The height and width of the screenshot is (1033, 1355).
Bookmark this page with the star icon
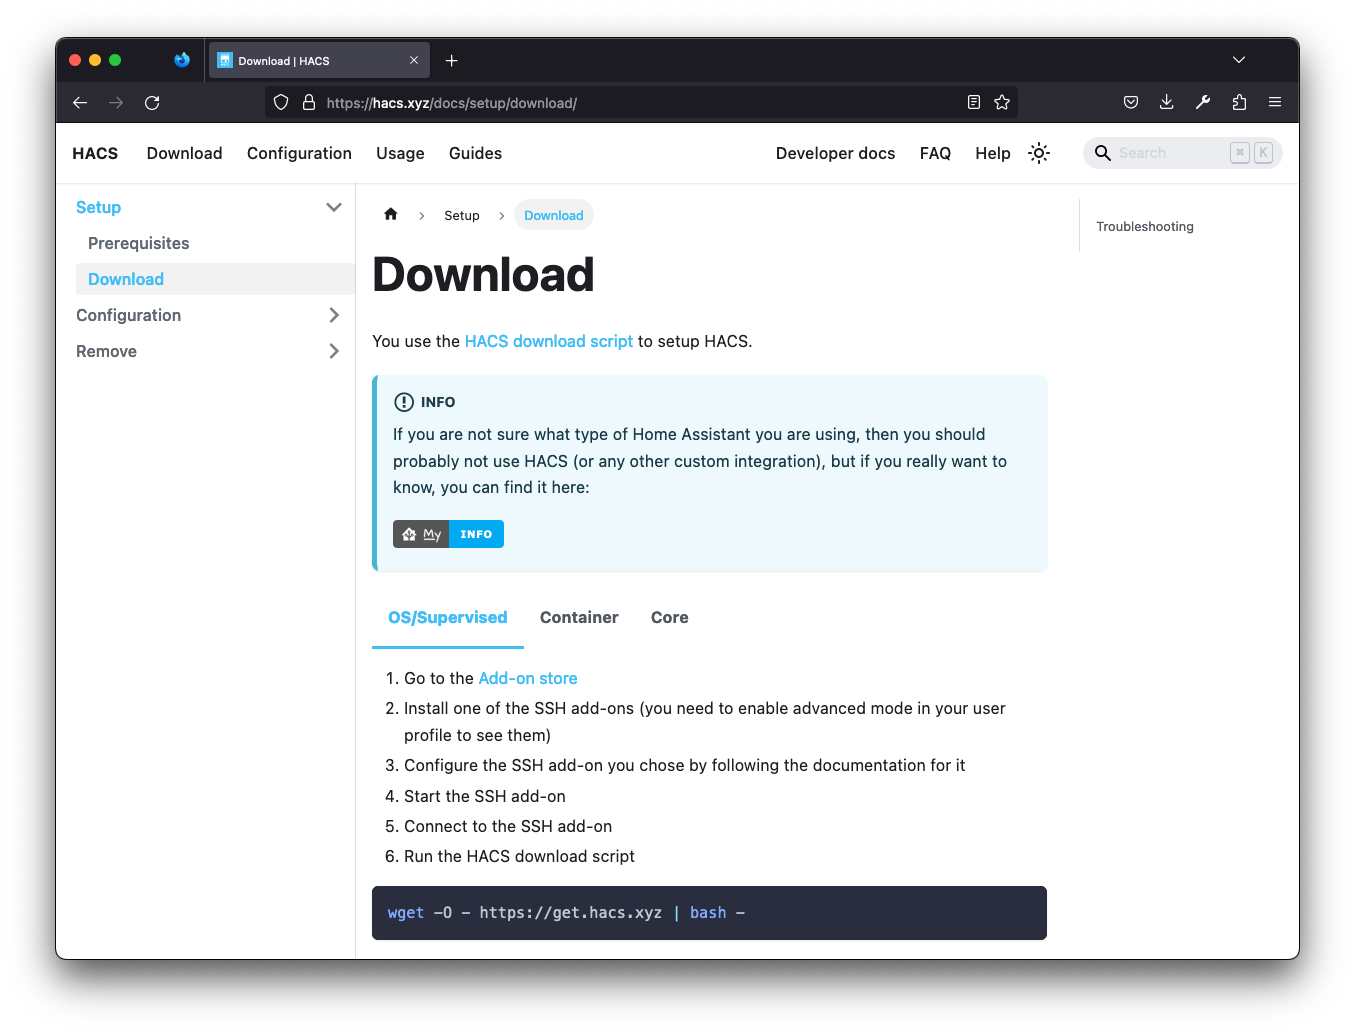(1002, 102)
